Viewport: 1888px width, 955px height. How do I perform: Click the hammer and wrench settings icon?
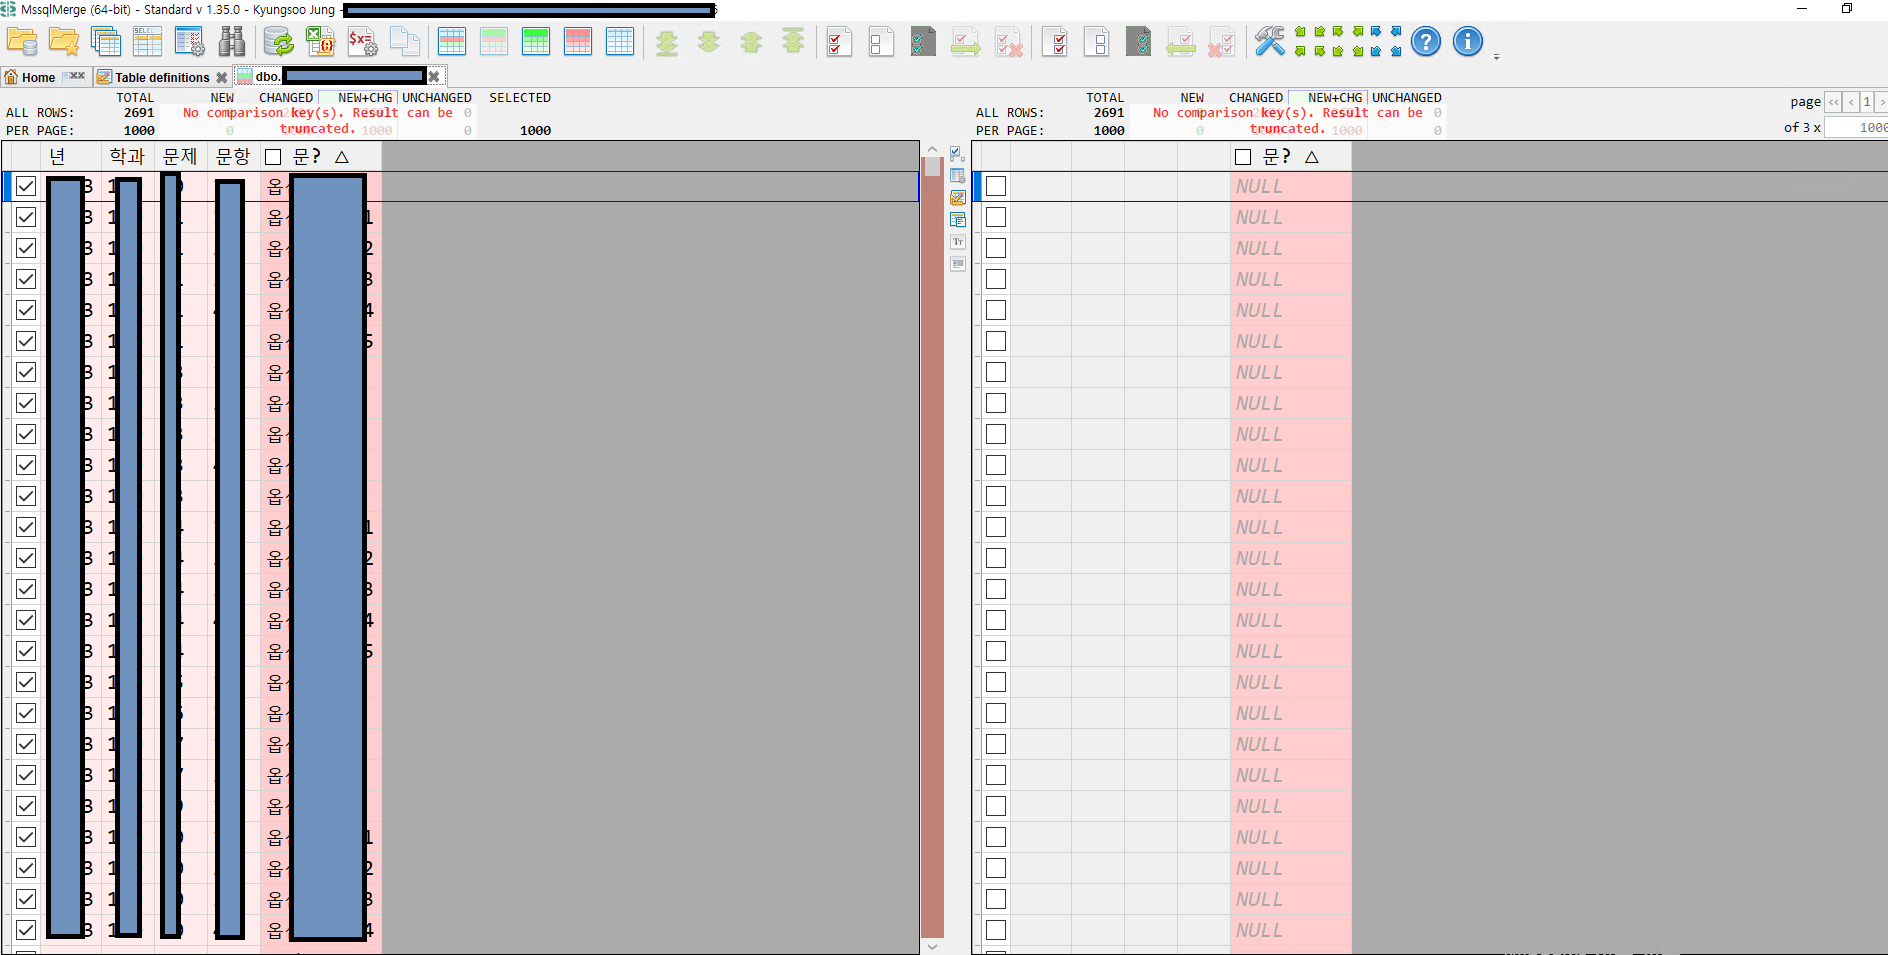[x=1269, y=41]
